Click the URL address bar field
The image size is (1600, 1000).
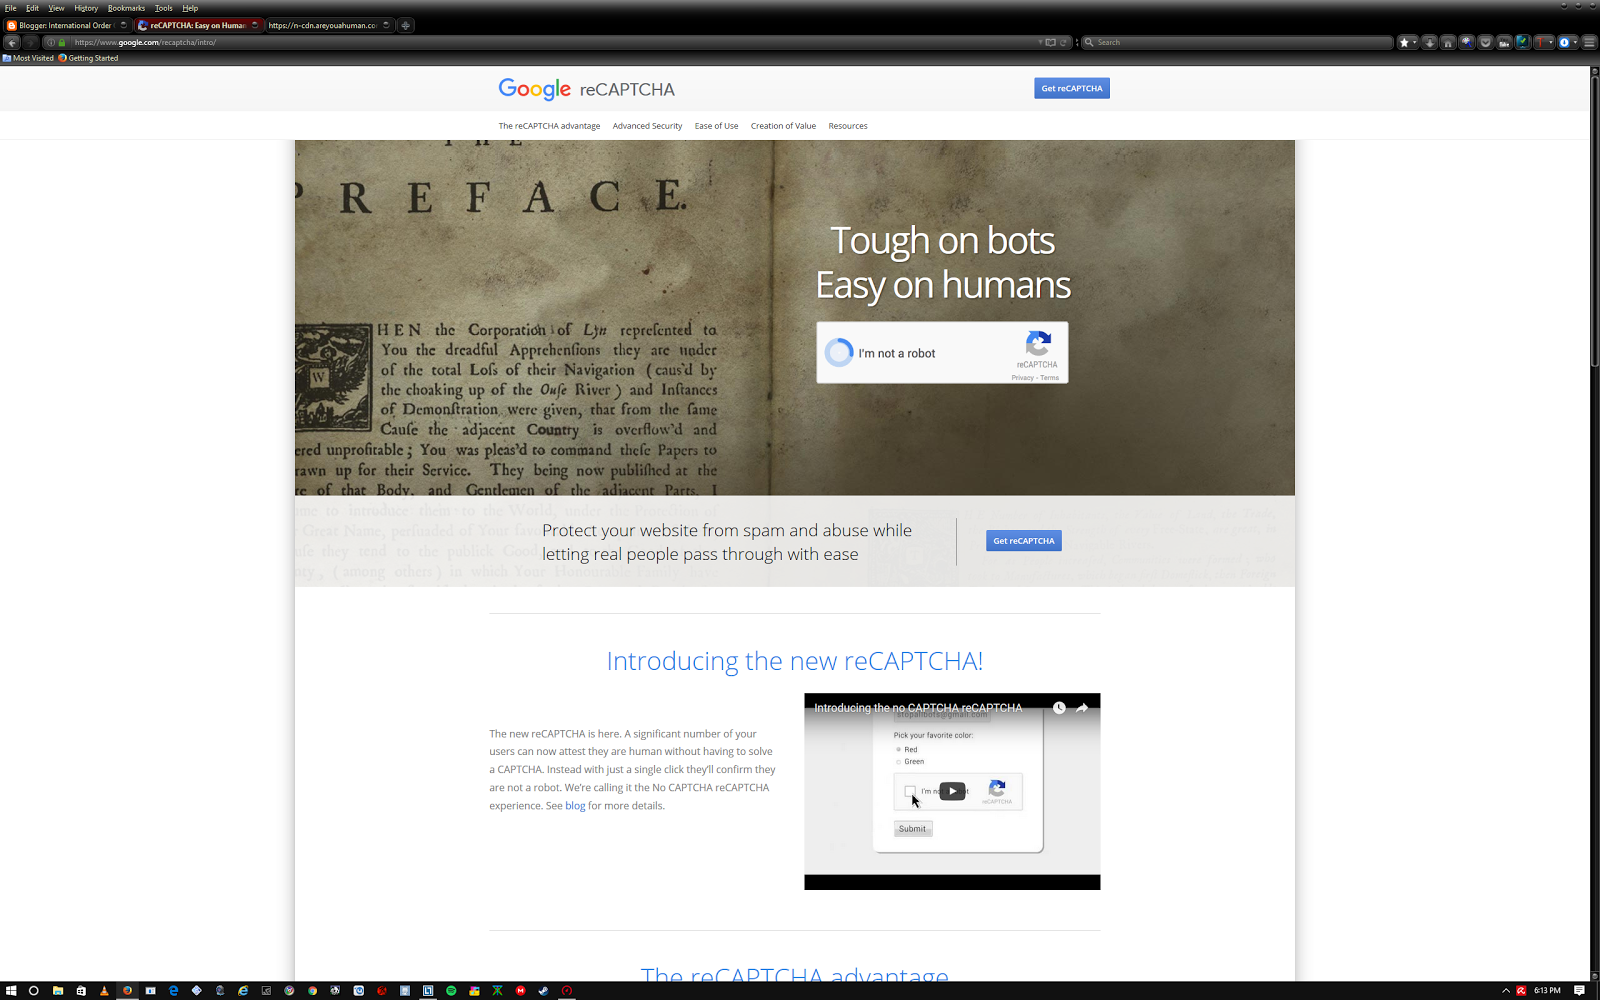coord(555,42)
